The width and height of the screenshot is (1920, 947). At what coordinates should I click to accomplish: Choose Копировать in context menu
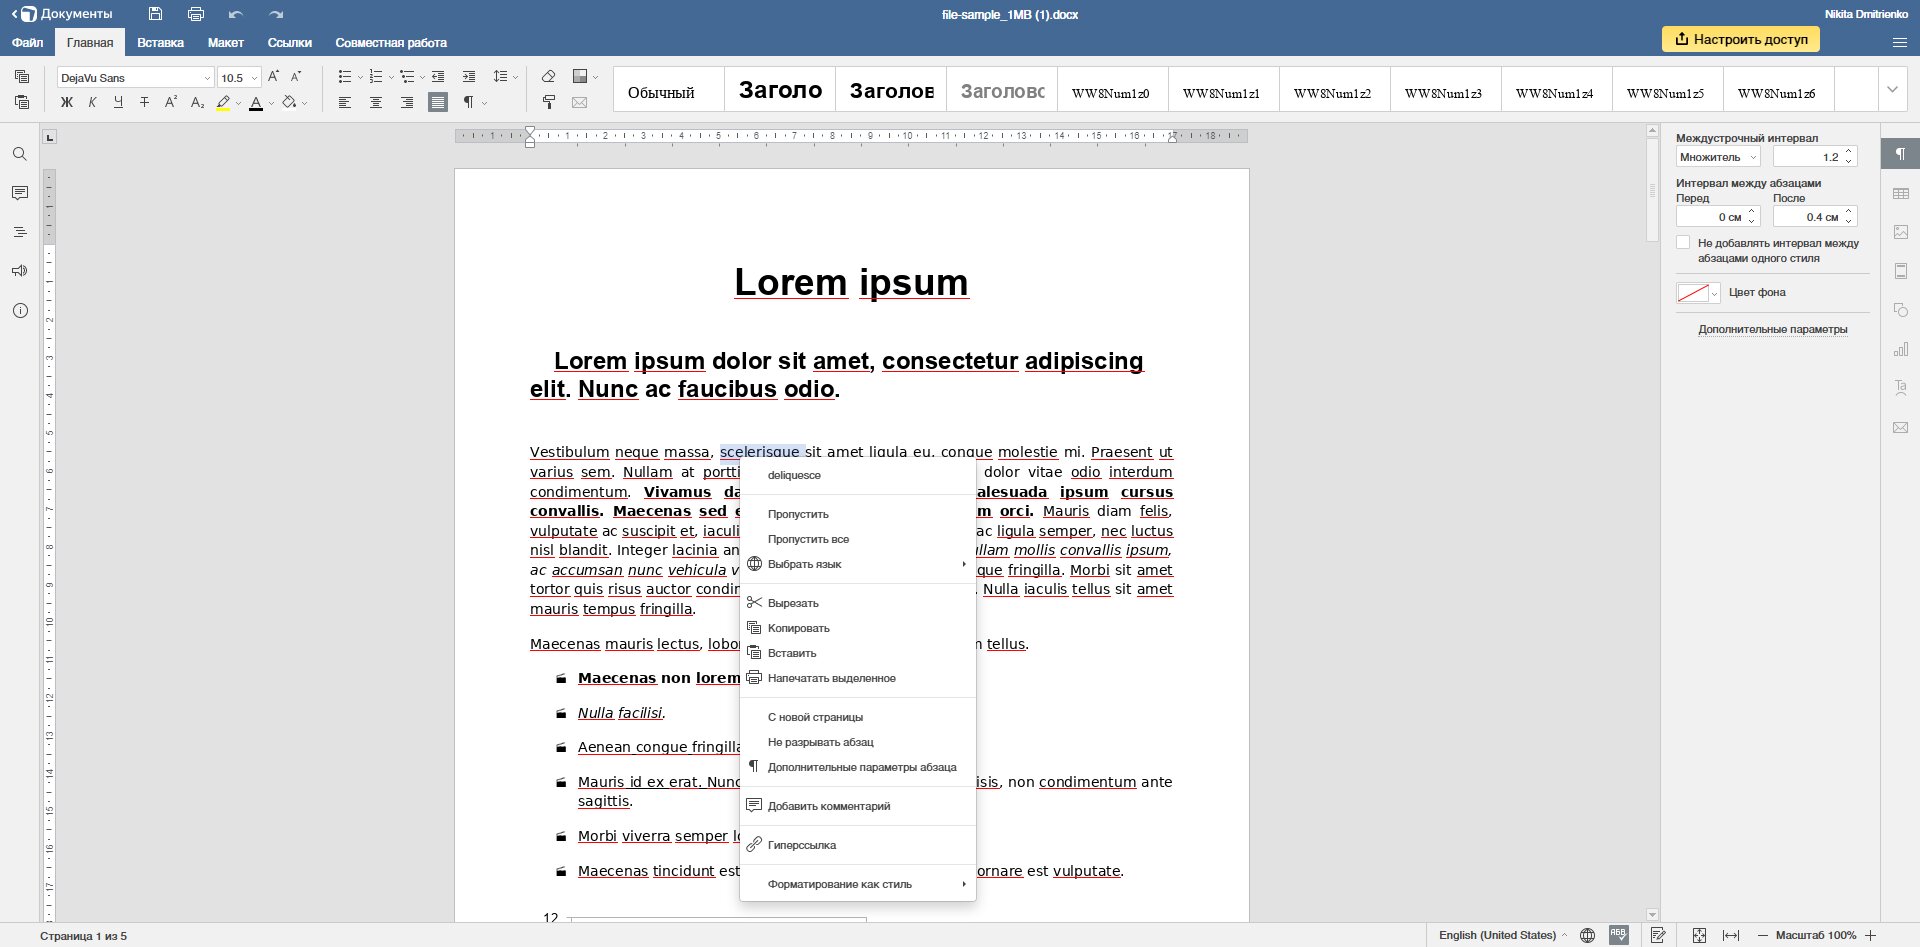tap(857, 628)
